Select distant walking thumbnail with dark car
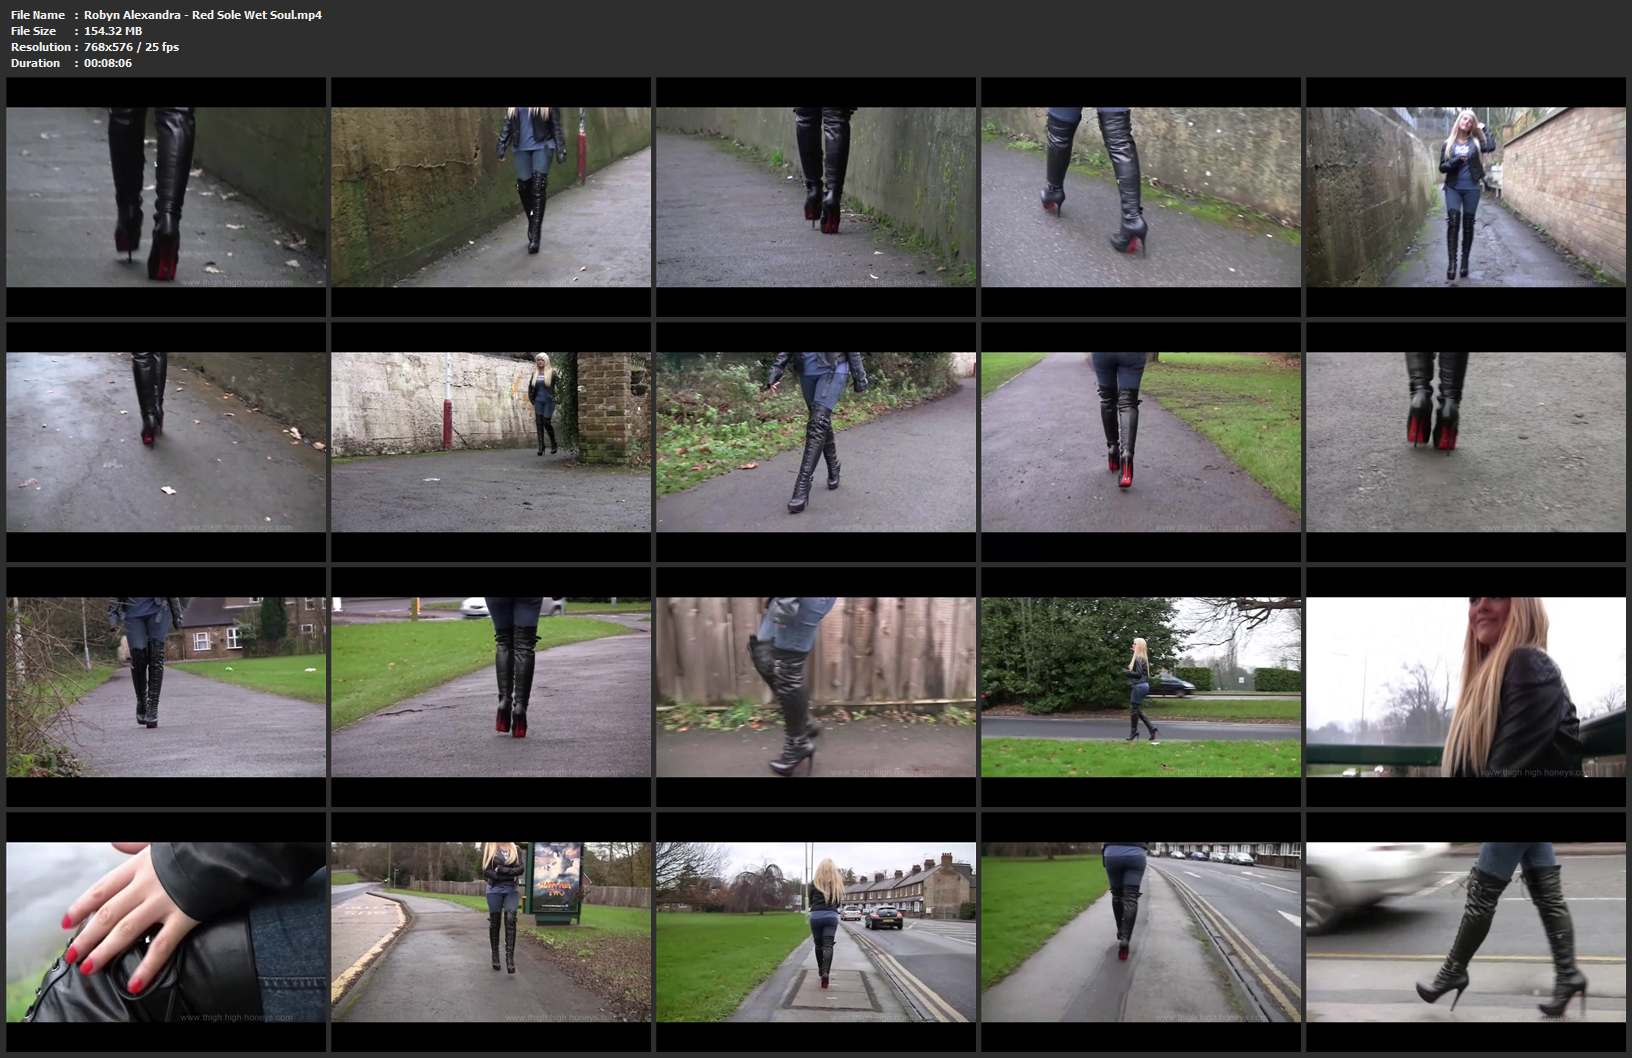 [1141, 687]
